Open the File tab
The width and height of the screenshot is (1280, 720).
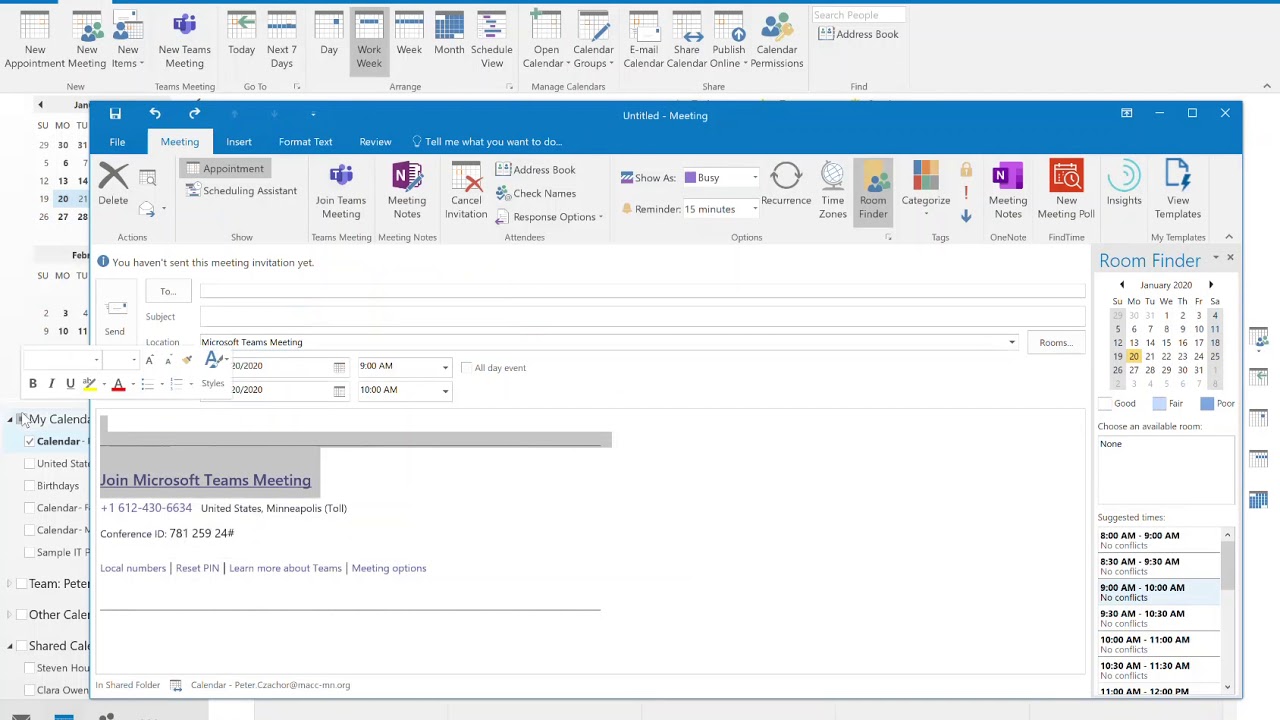pyautogui.click(x=117, y=142)
